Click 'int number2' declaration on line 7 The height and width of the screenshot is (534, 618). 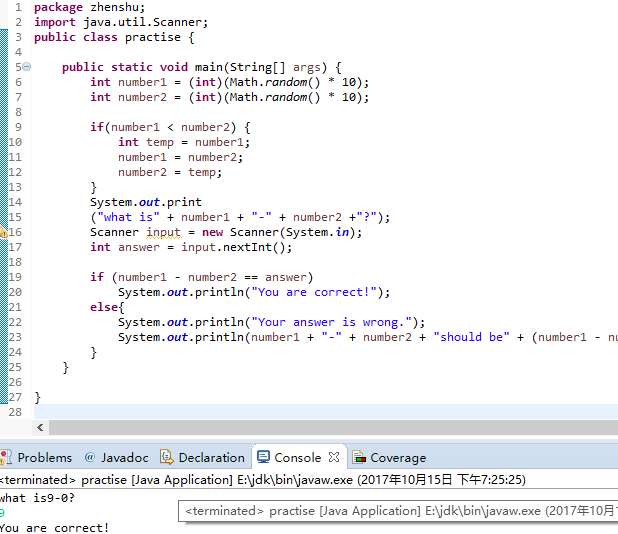(128, 97)
